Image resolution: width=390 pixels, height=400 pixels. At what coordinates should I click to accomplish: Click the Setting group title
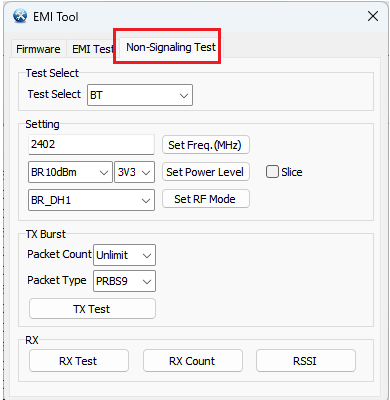[x=42, y=124]
